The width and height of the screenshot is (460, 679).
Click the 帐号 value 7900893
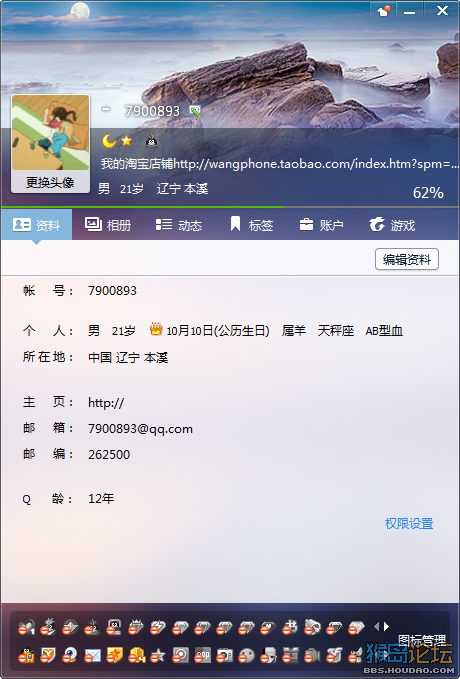click(x=112, y=291)
